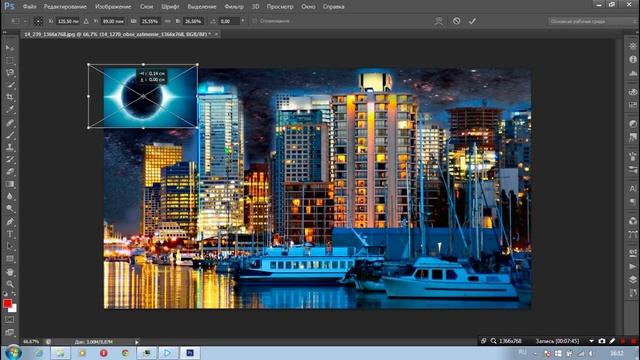The height and width of the screenshot is (360, 640).
Task: Open the 3D menu
Action: (256, 7)
